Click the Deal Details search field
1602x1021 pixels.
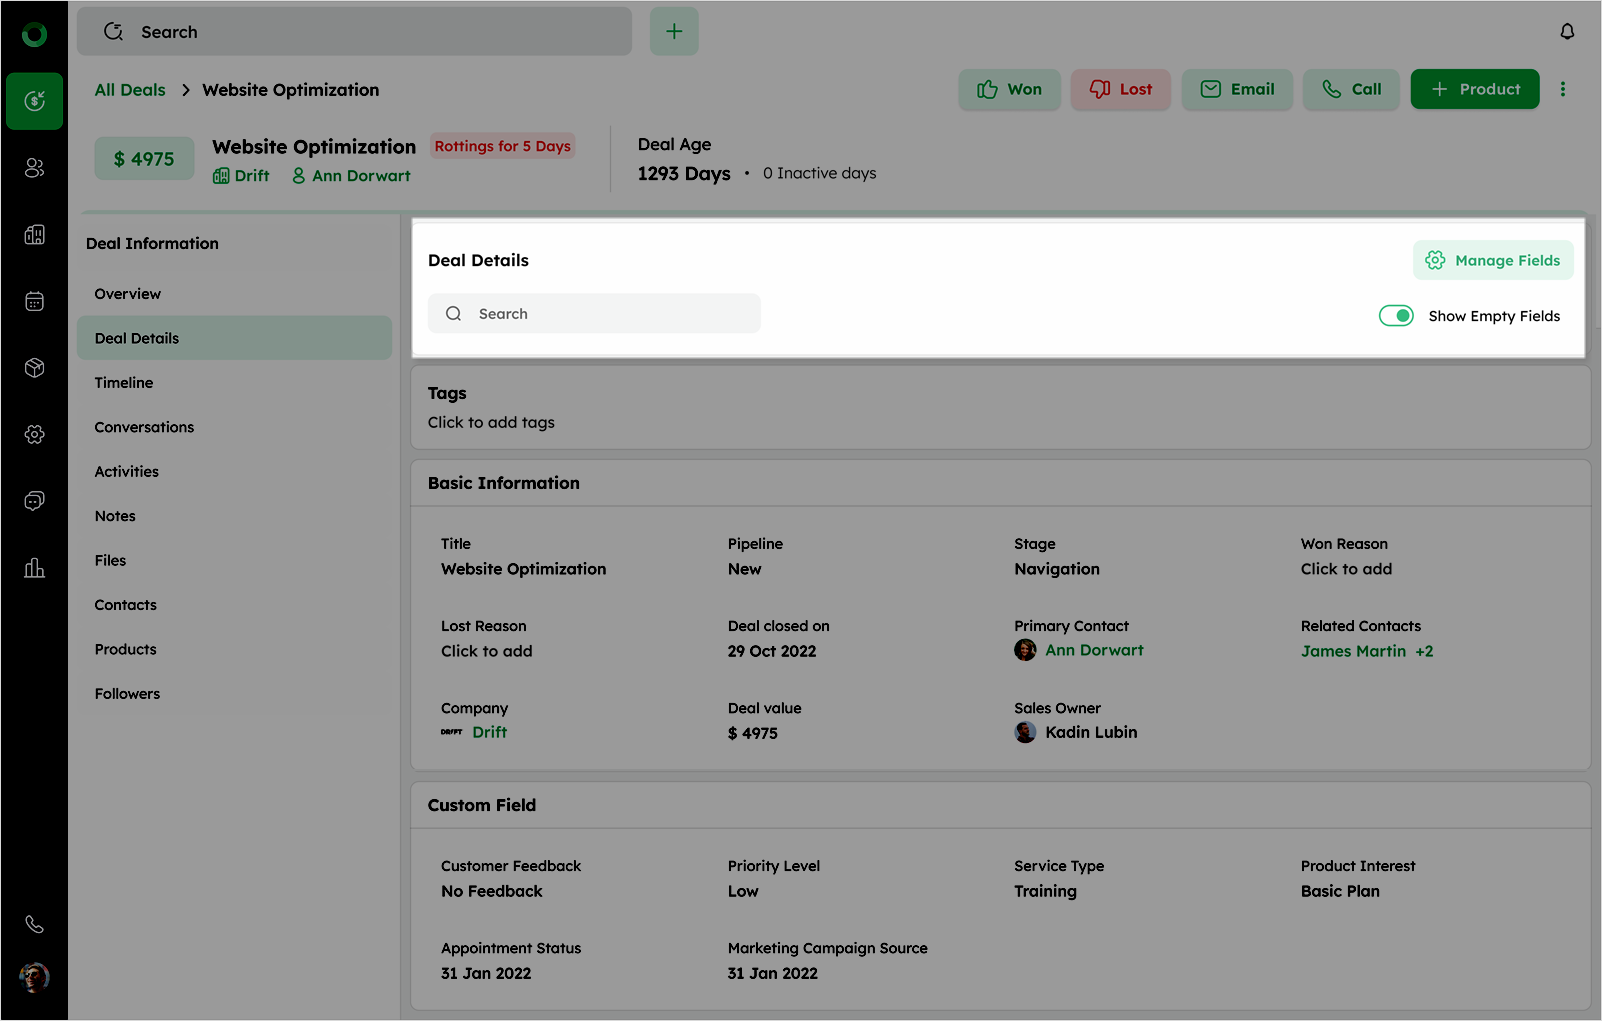point(594,314)
